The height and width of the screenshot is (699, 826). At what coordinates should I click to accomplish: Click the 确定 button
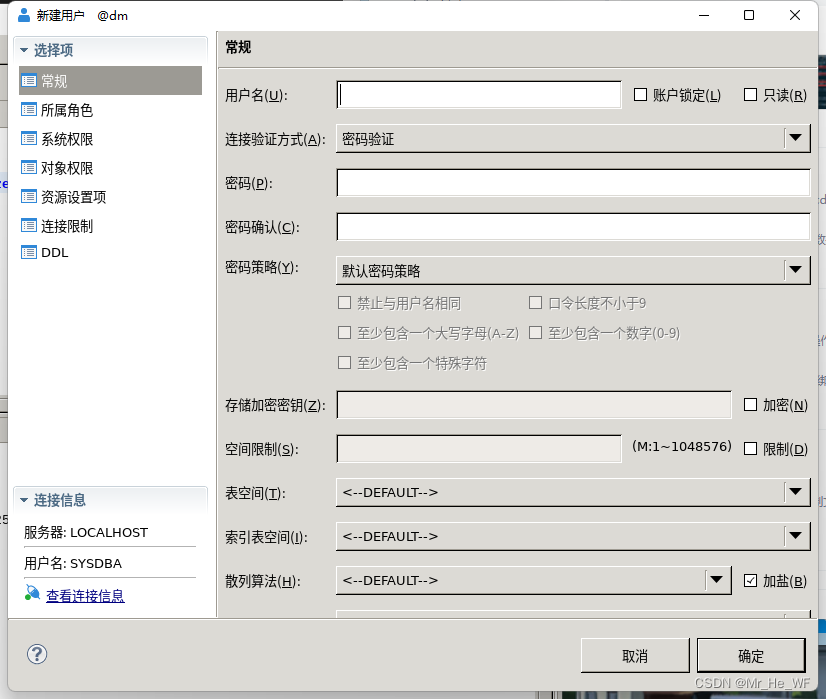pyautogui.click(x=751, y=656)
